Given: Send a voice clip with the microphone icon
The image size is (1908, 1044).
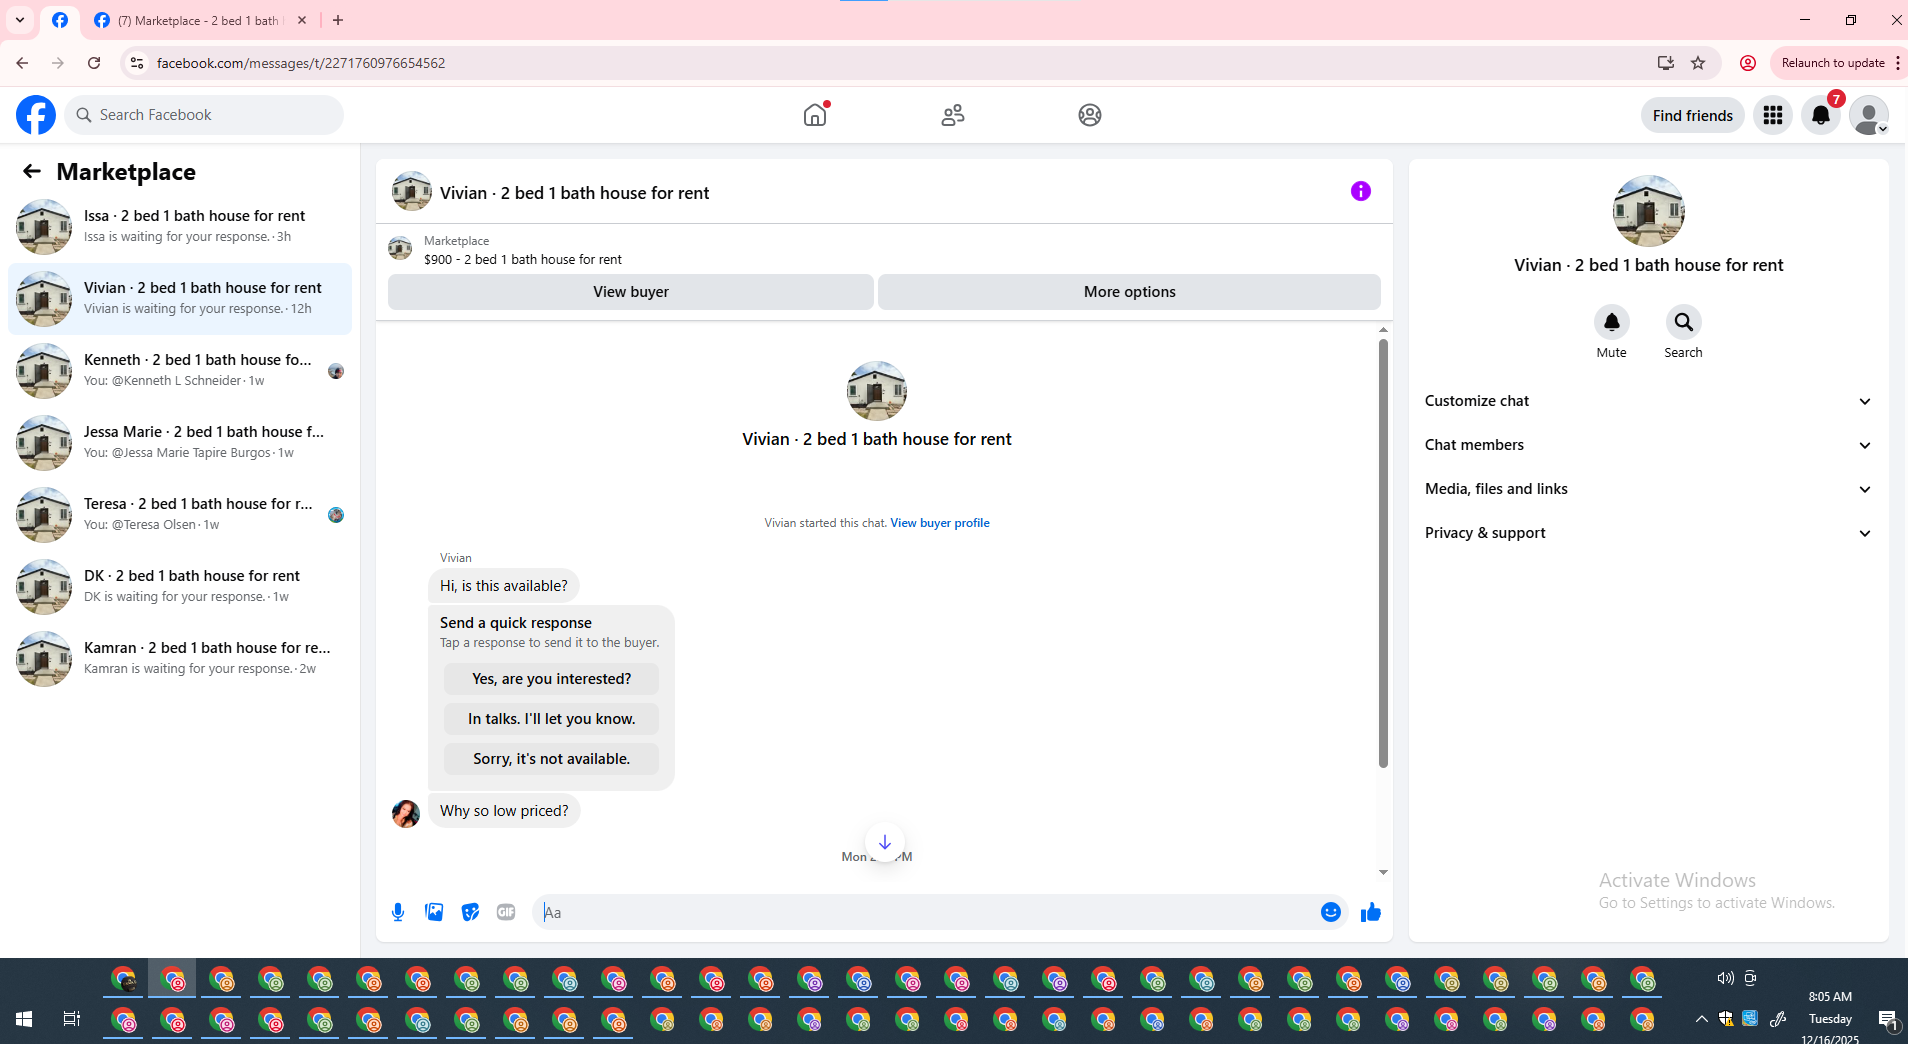Looking at the screenshot, I should [x=398, y=912].
